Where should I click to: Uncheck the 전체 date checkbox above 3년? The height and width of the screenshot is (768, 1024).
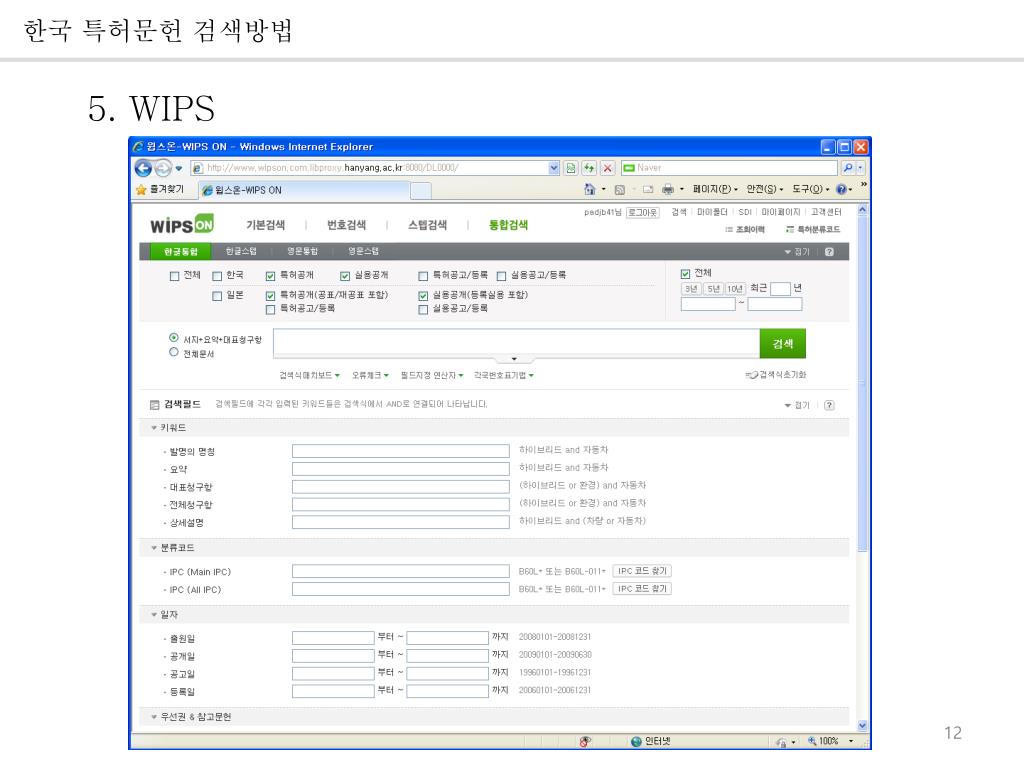coord(685,274)
